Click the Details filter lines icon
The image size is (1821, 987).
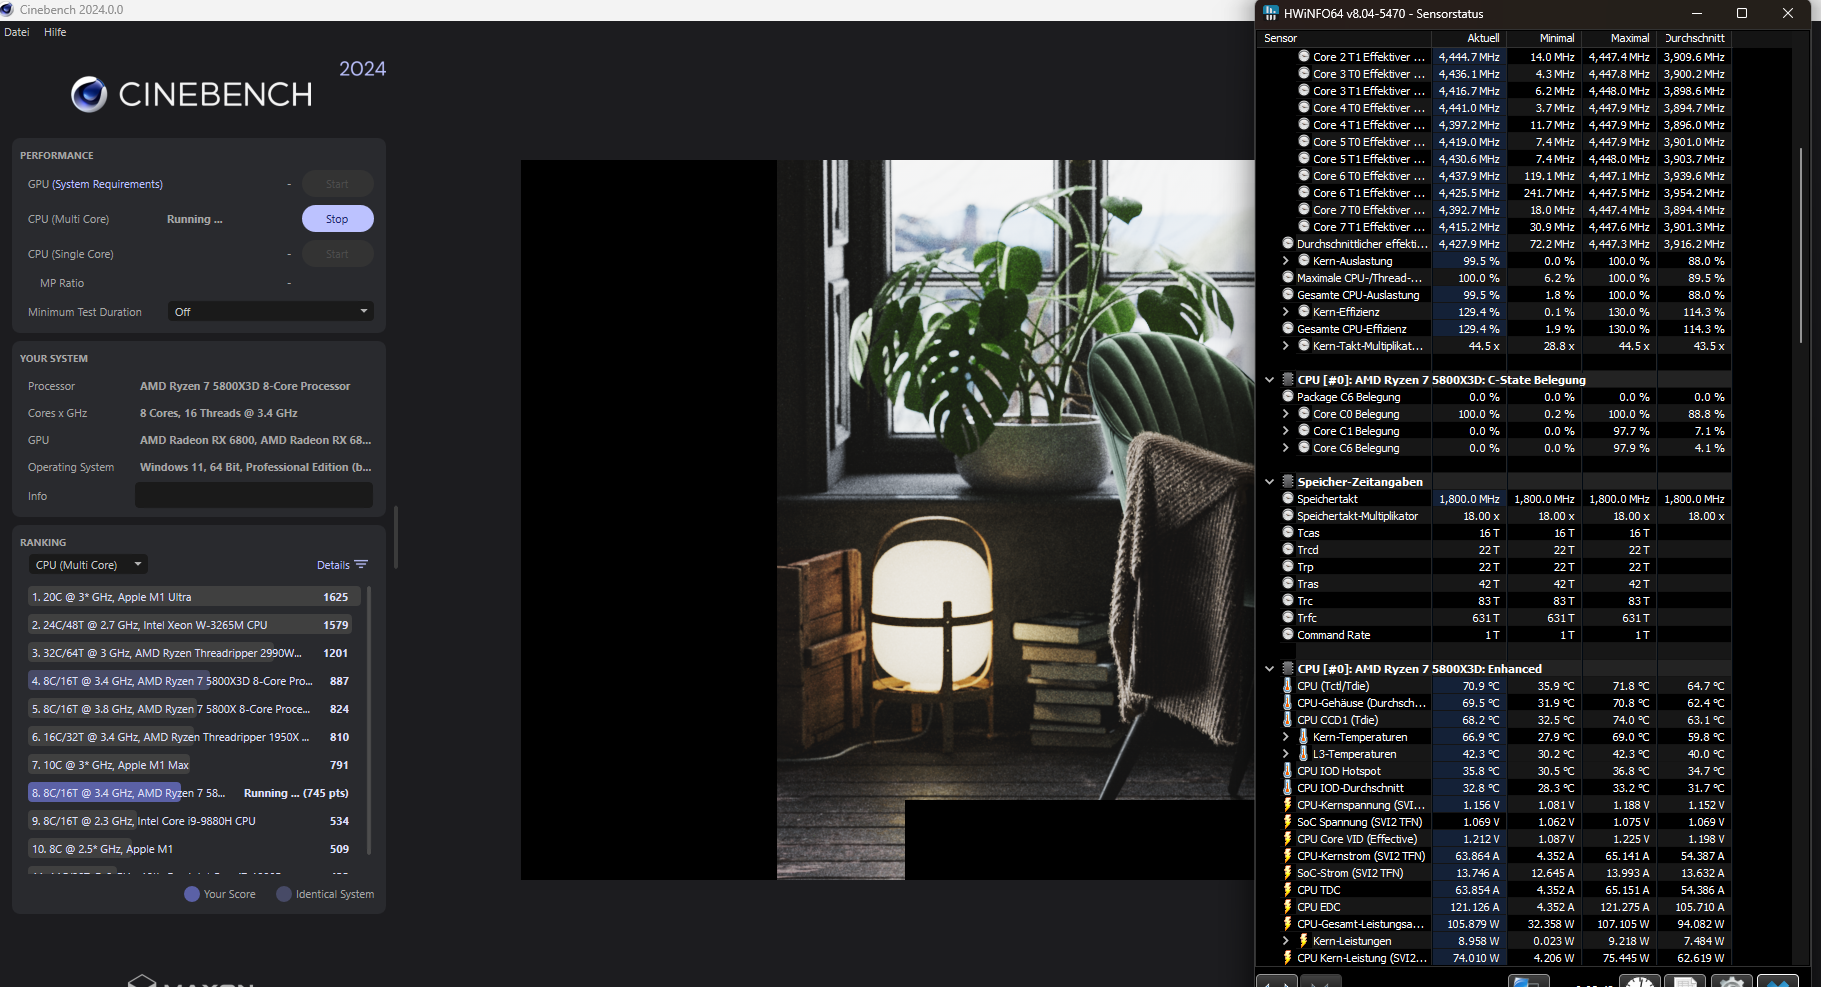[361, 565]
